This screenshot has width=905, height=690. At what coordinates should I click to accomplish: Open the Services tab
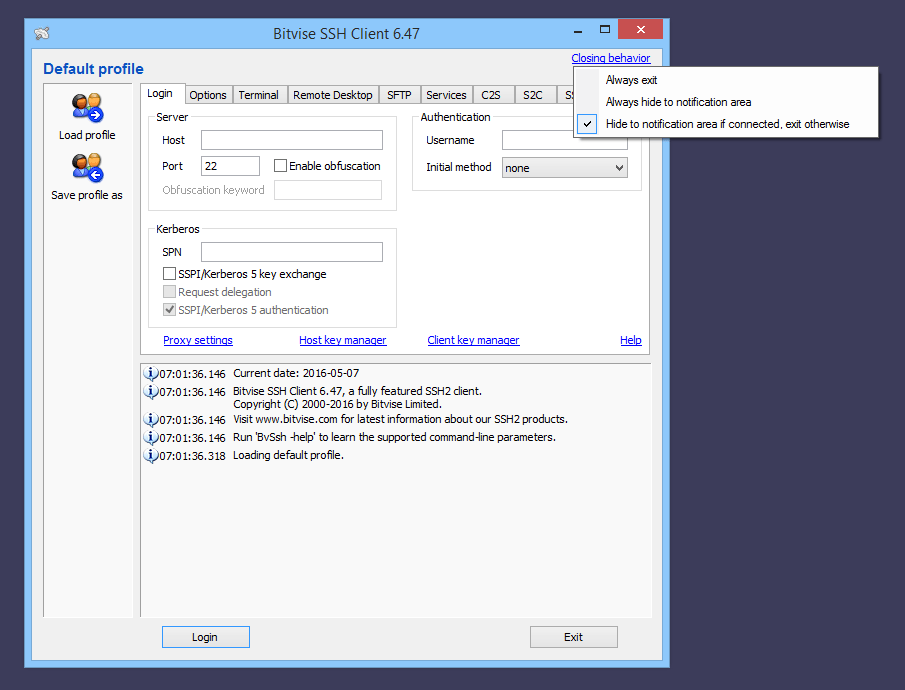coord(446,94)
